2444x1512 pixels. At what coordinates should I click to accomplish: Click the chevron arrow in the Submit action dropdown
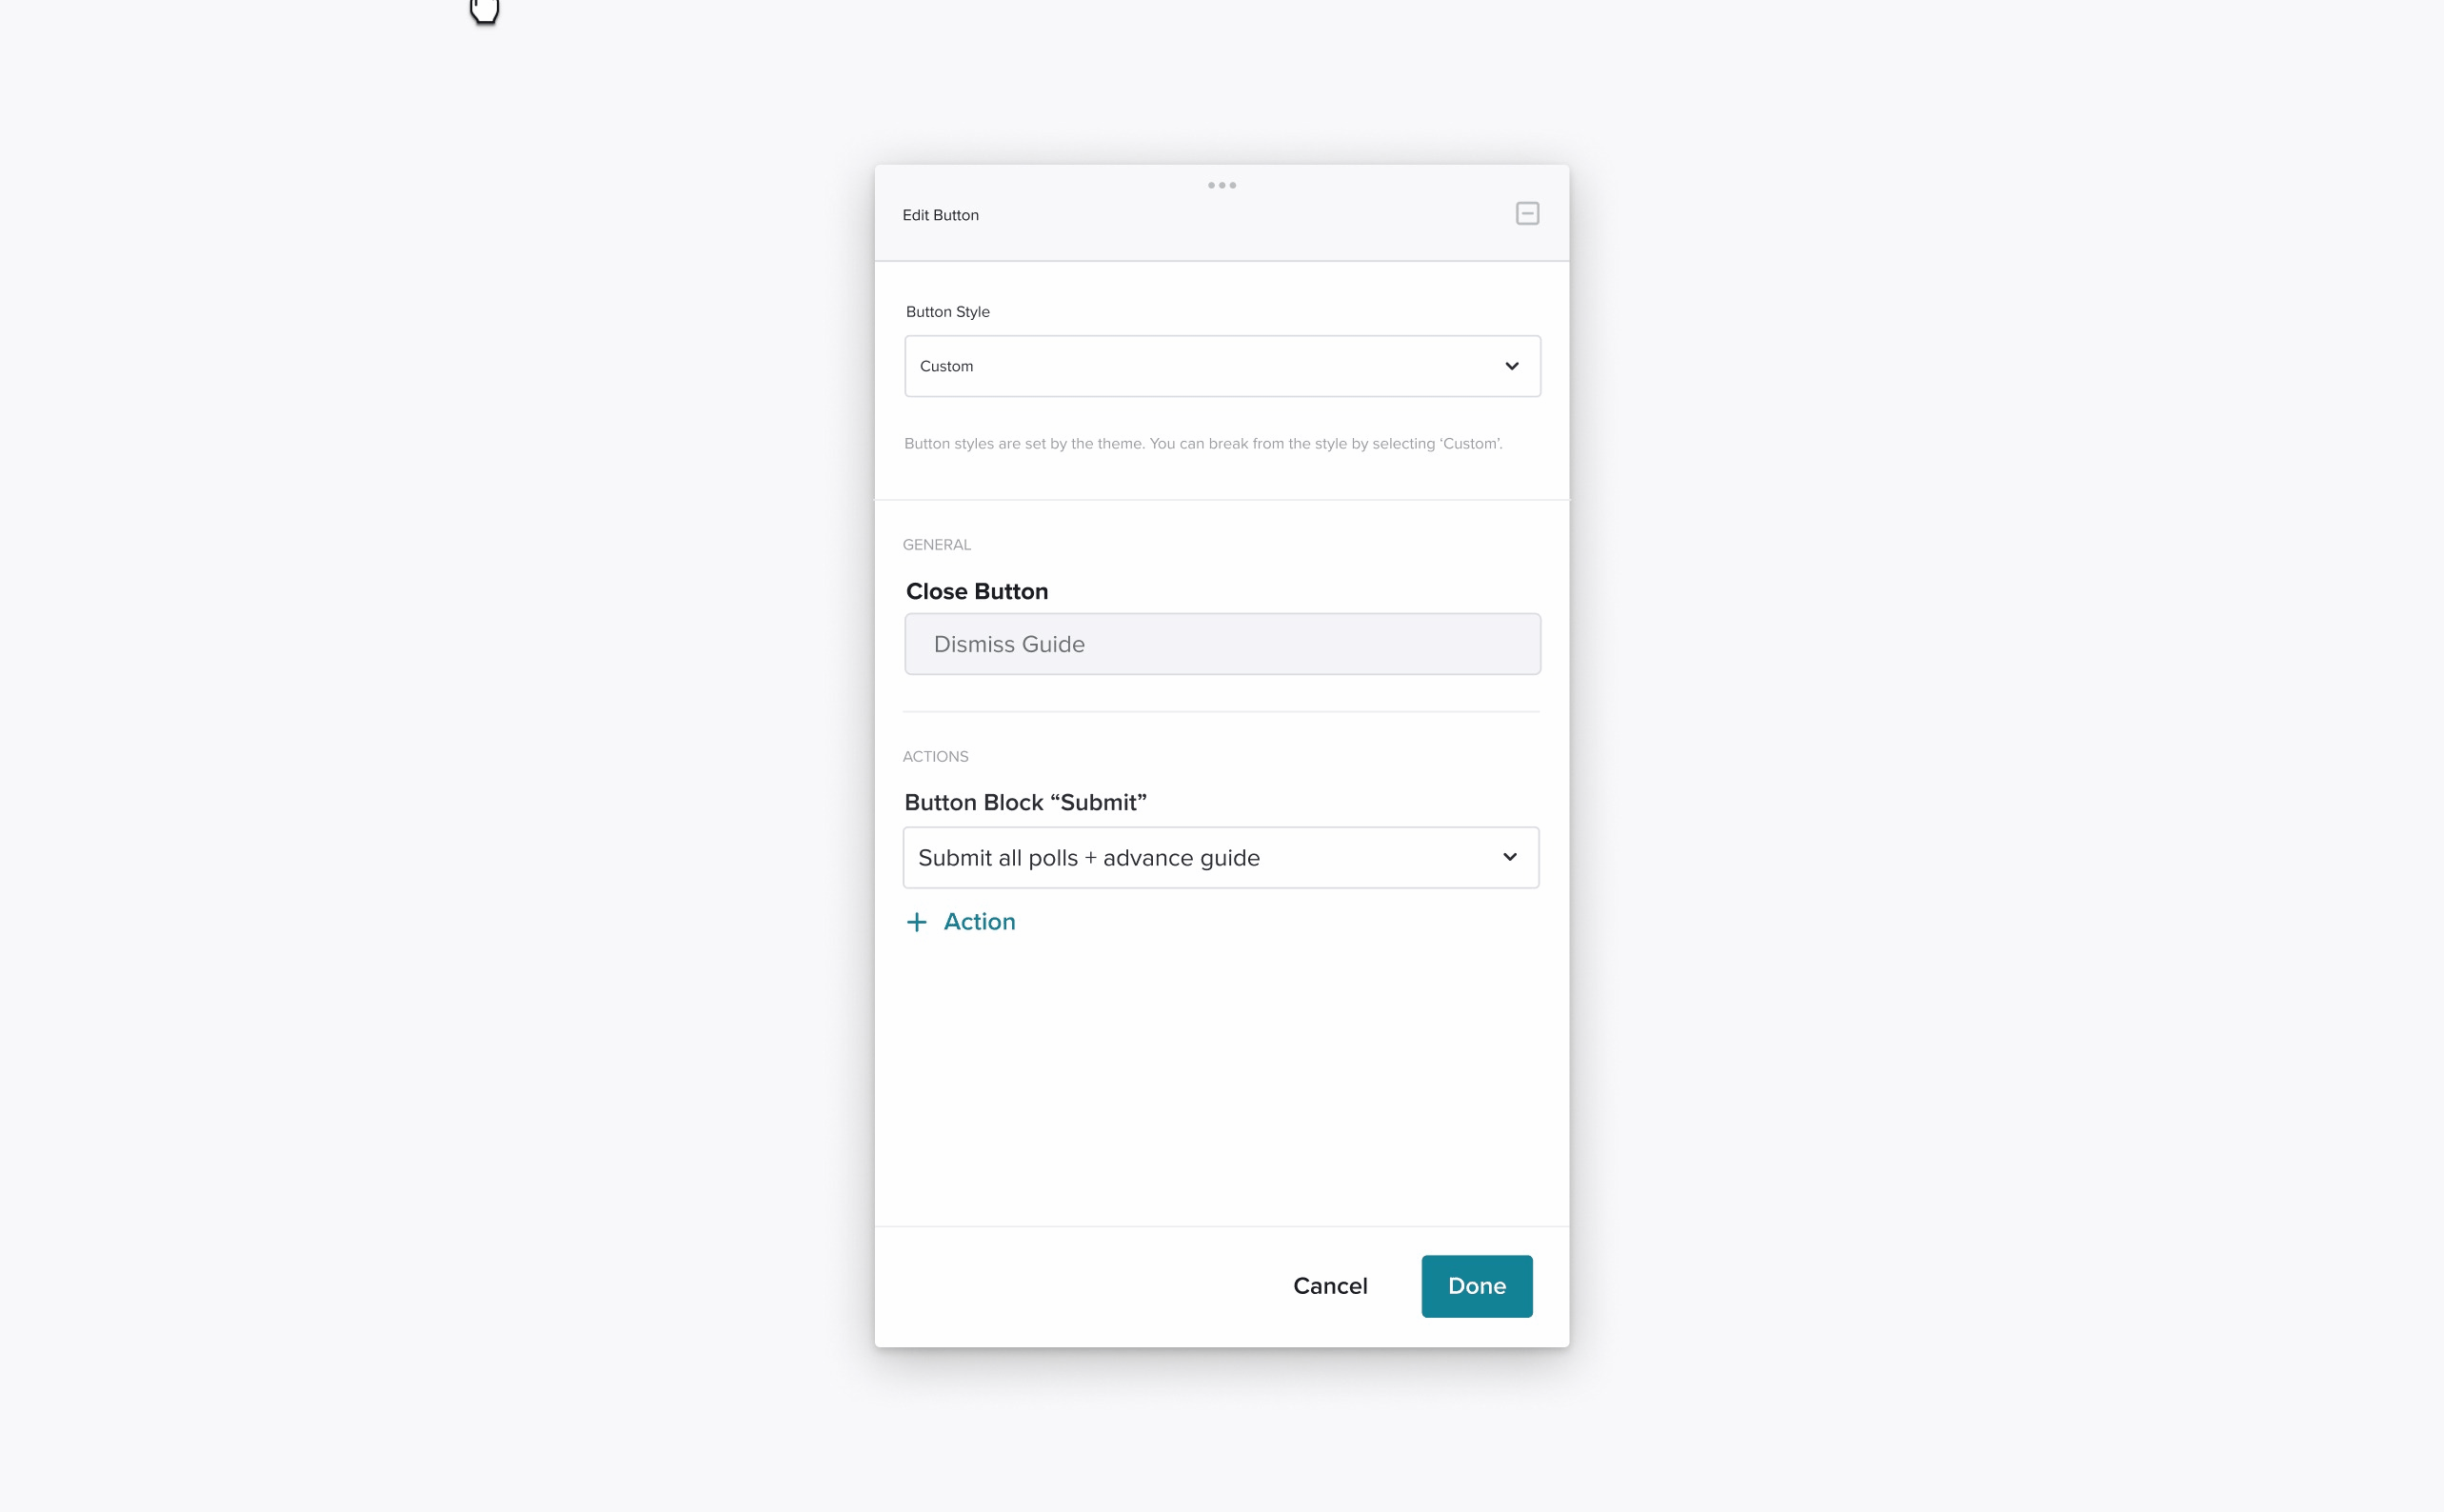coord(1509,857)
